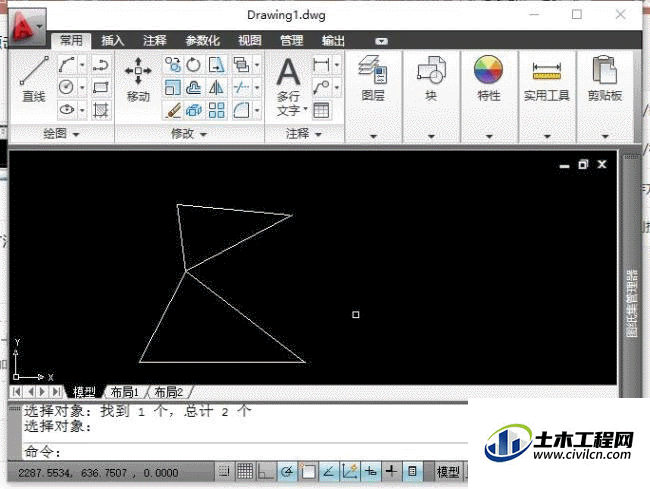The image size is (650, 489).
Task: Switch to the 视图 ribbon tab
Action: click(250, 40)
